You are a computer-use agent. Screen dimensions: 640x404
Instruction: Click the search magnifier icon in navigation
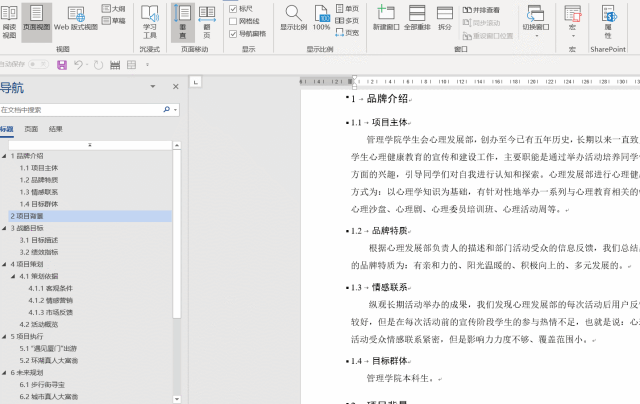(167, 109)
